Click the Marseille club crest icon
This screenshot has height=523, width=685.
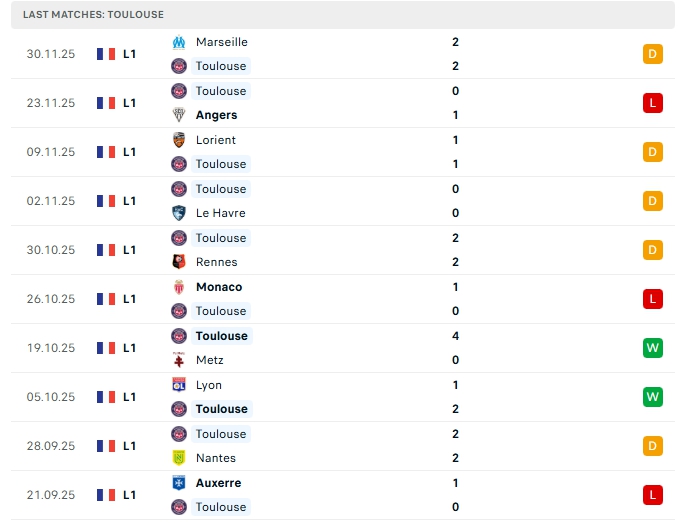click(179, 42)
